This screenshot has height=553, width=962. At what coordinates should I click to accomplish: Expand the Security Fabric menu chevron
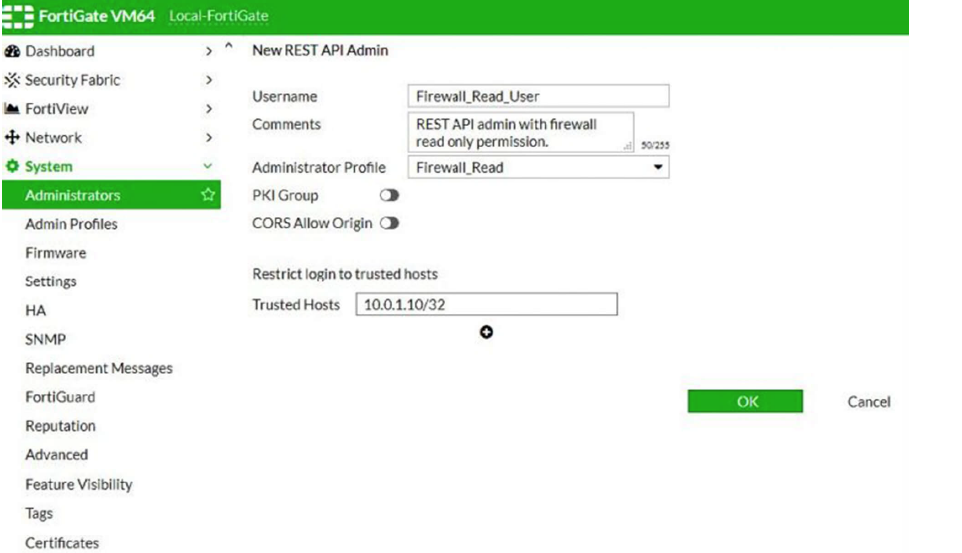click(209, 80)
